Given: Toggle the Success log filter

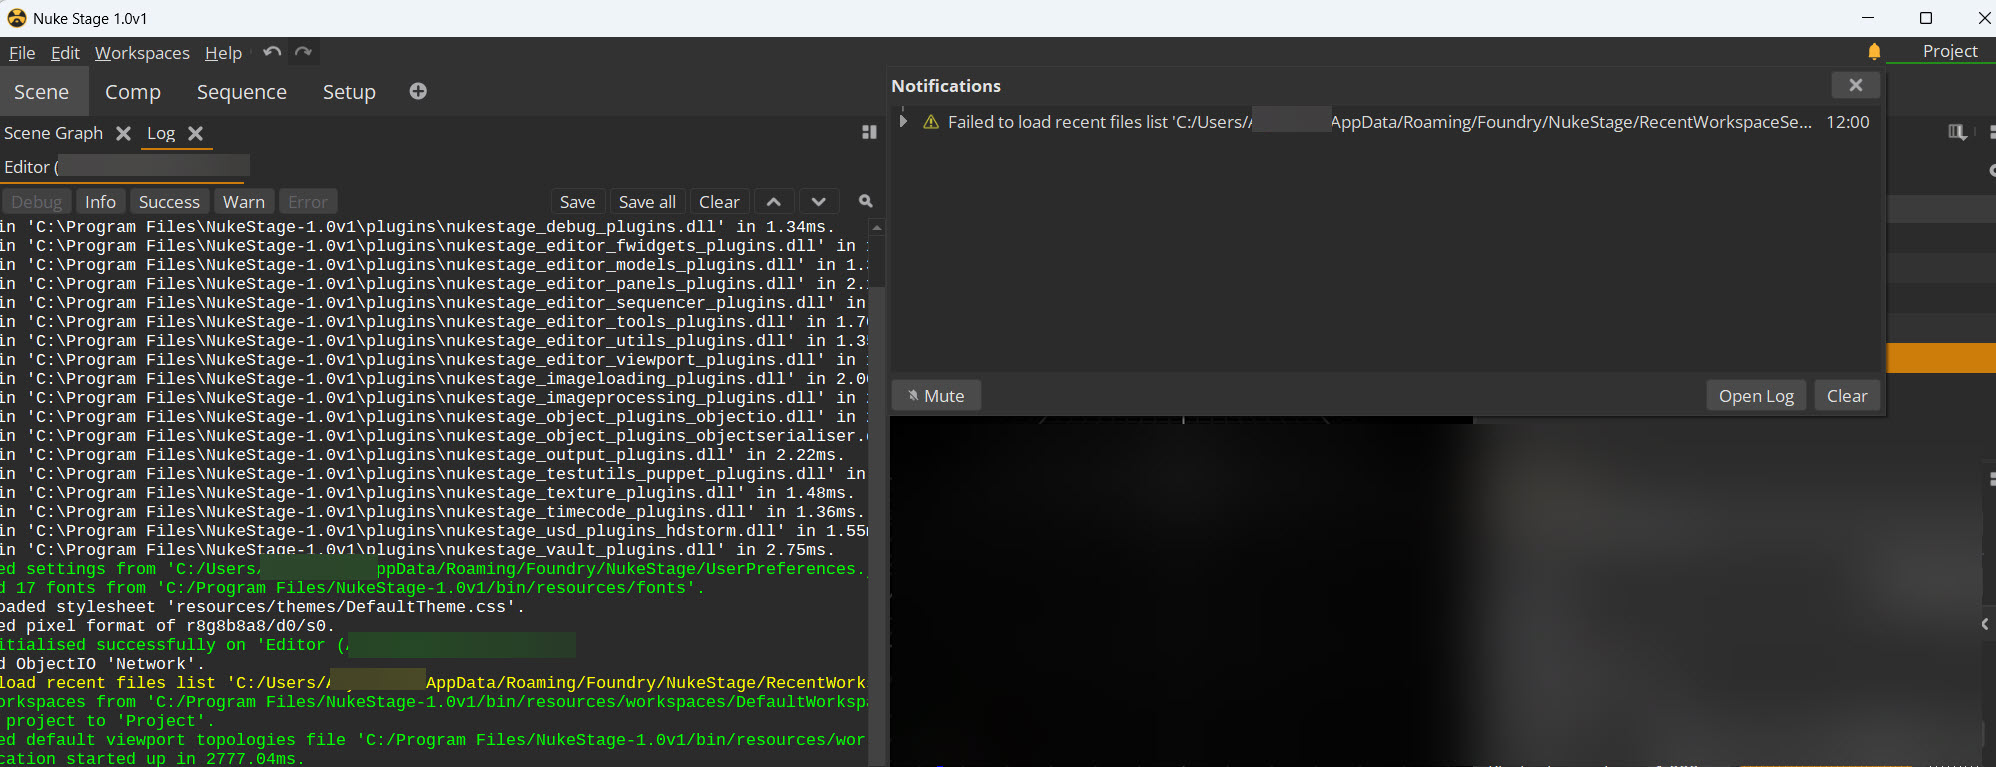Looking at the screenshot, I should (x=169, y=201).
